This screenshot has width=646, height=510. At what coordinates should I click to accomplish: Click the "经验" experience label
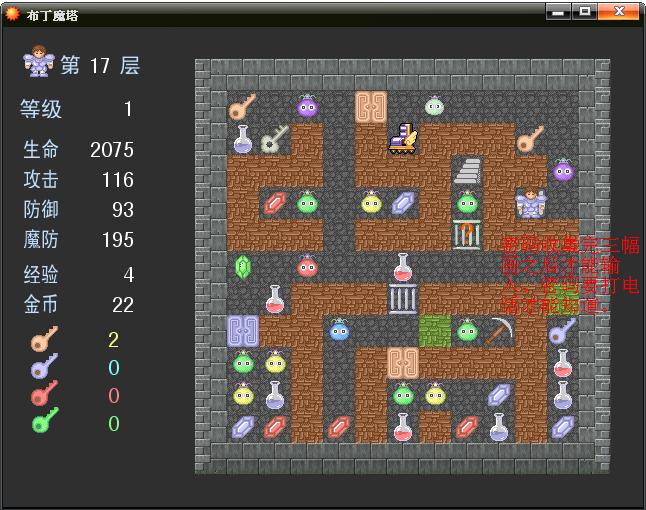coord(41,274)
